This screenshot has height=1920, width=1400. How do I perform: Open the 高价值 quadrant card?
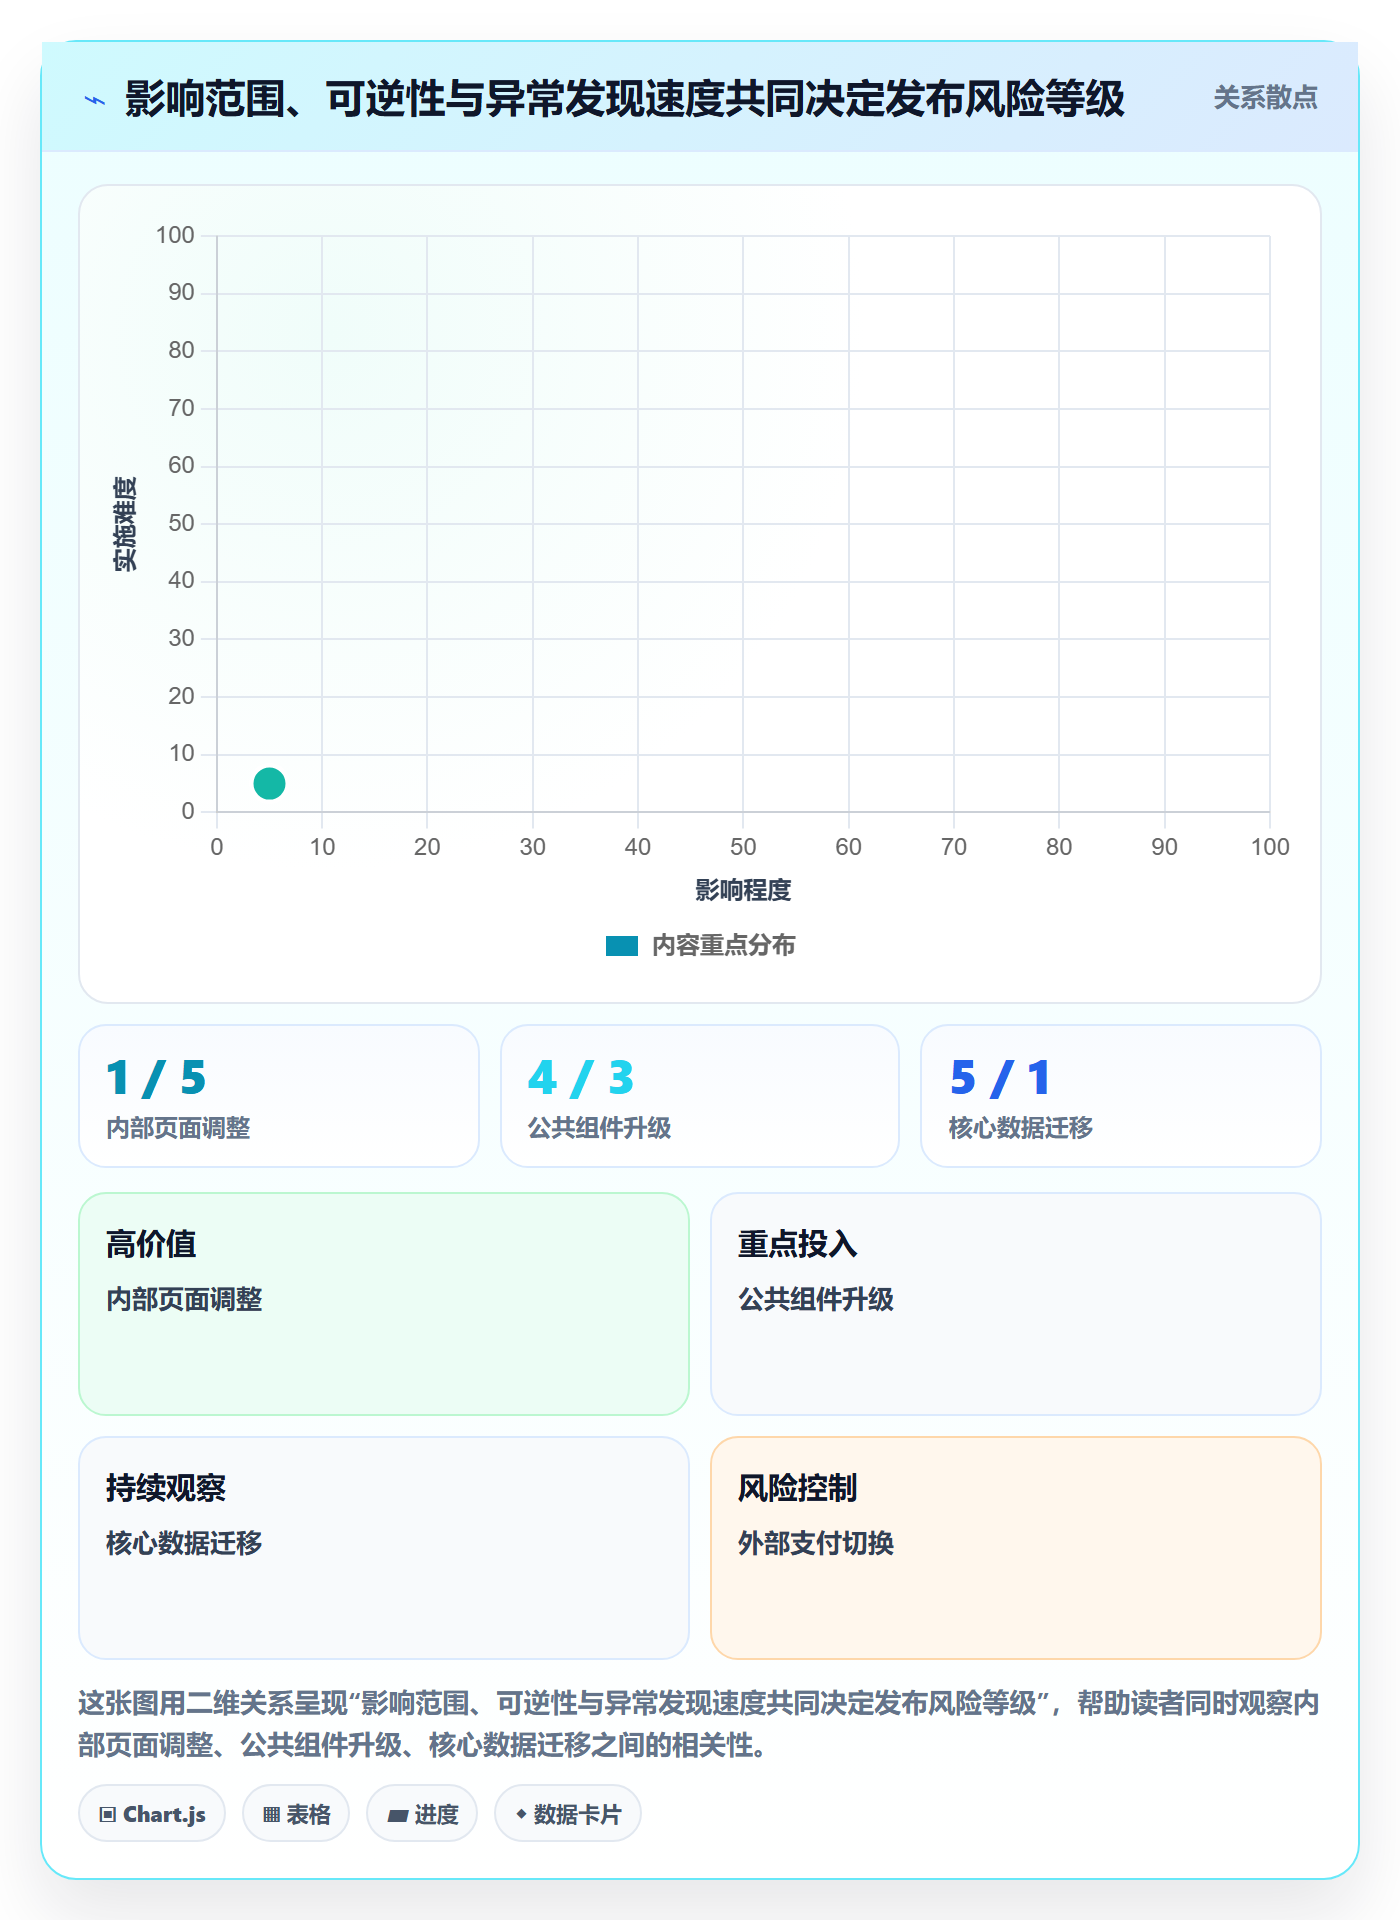384,1304
